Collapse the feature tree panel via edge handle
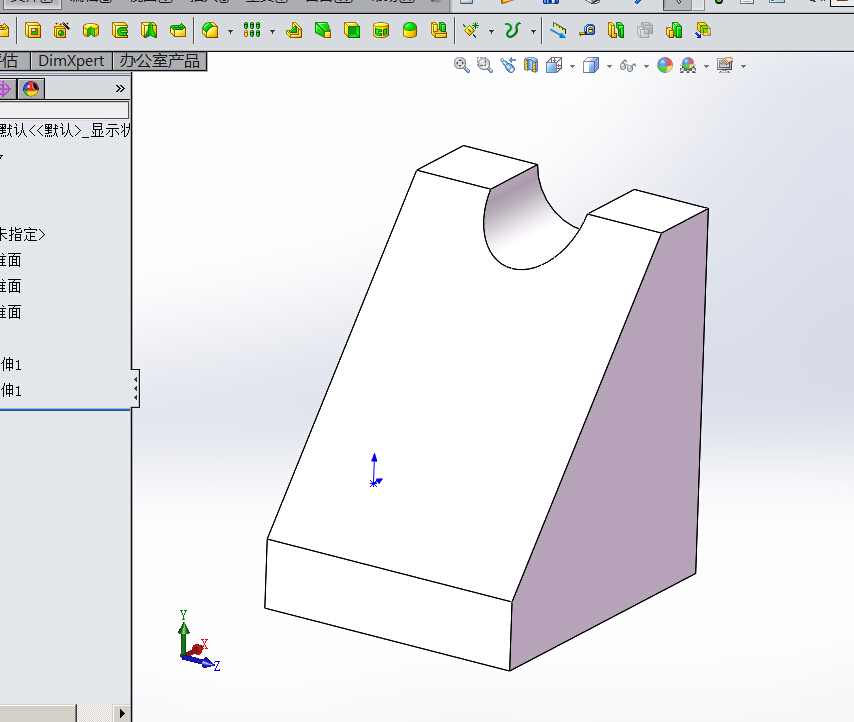 coord(136,388)
